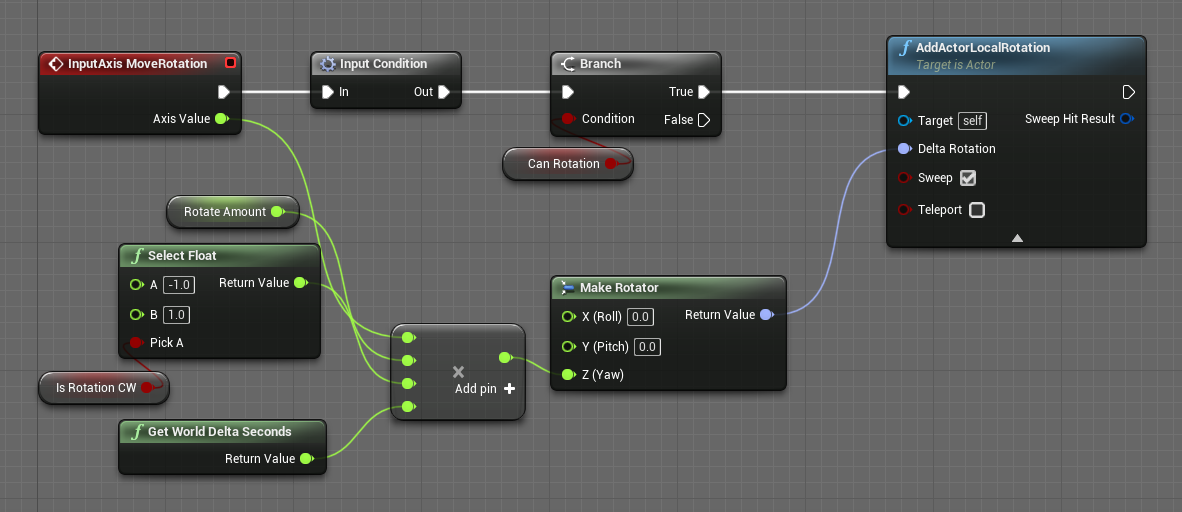
Task: Click the Delta Rotation input pin
Action: point(904,149)
